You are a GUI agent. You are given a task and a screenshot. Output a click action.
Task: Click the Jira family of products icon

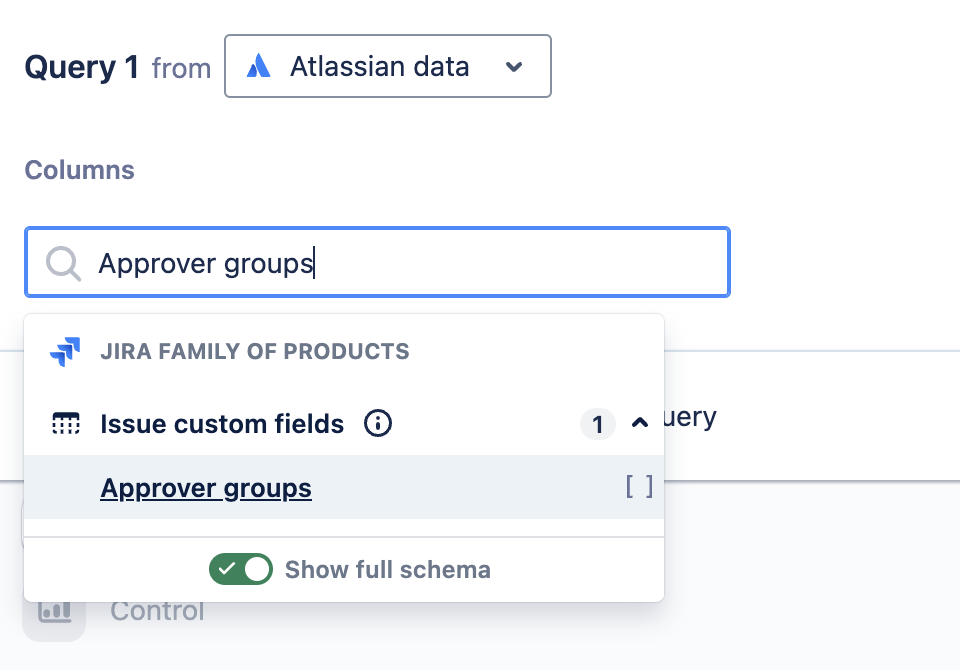click(x=65, y=352)
